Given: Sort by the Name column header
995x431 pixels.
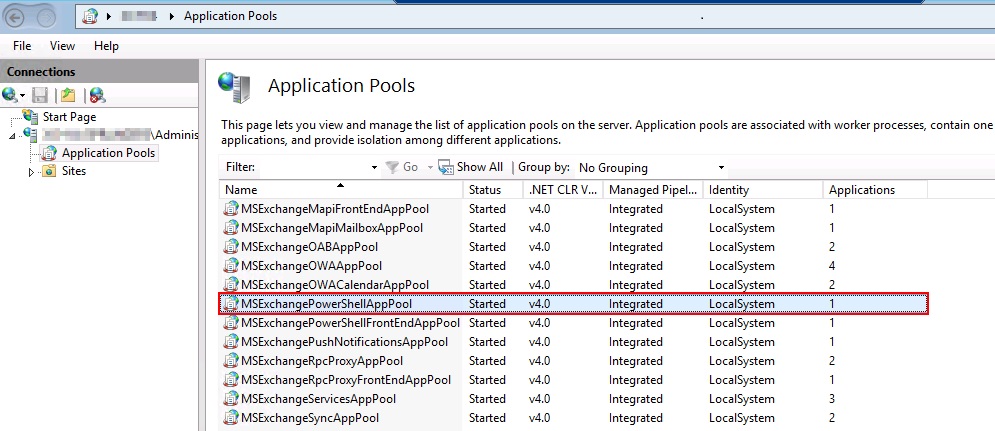Looking at the screenshot, I should [342, 190].
